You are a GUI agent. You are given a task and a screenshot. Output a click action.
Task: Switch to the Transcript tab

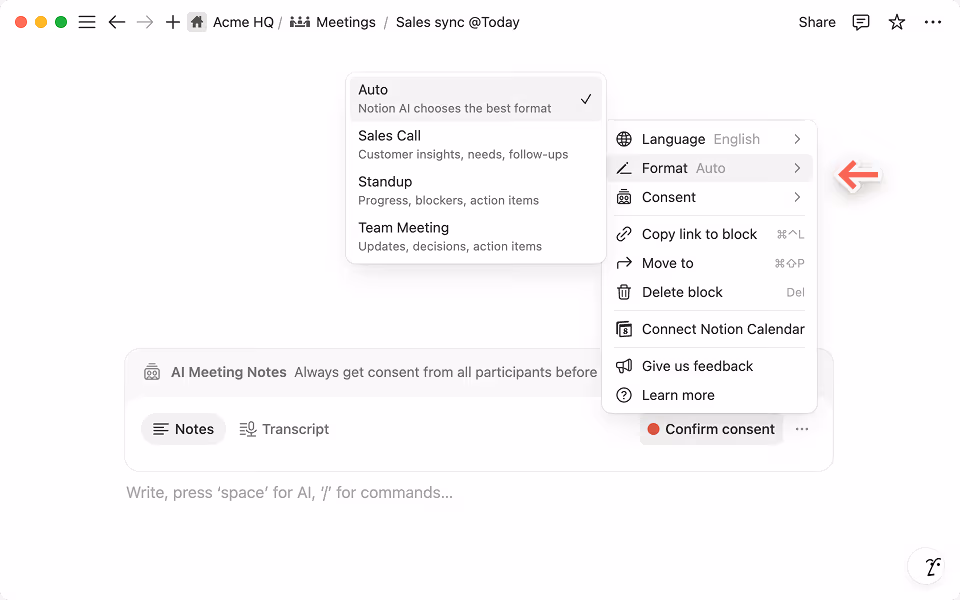coord(284,428)
